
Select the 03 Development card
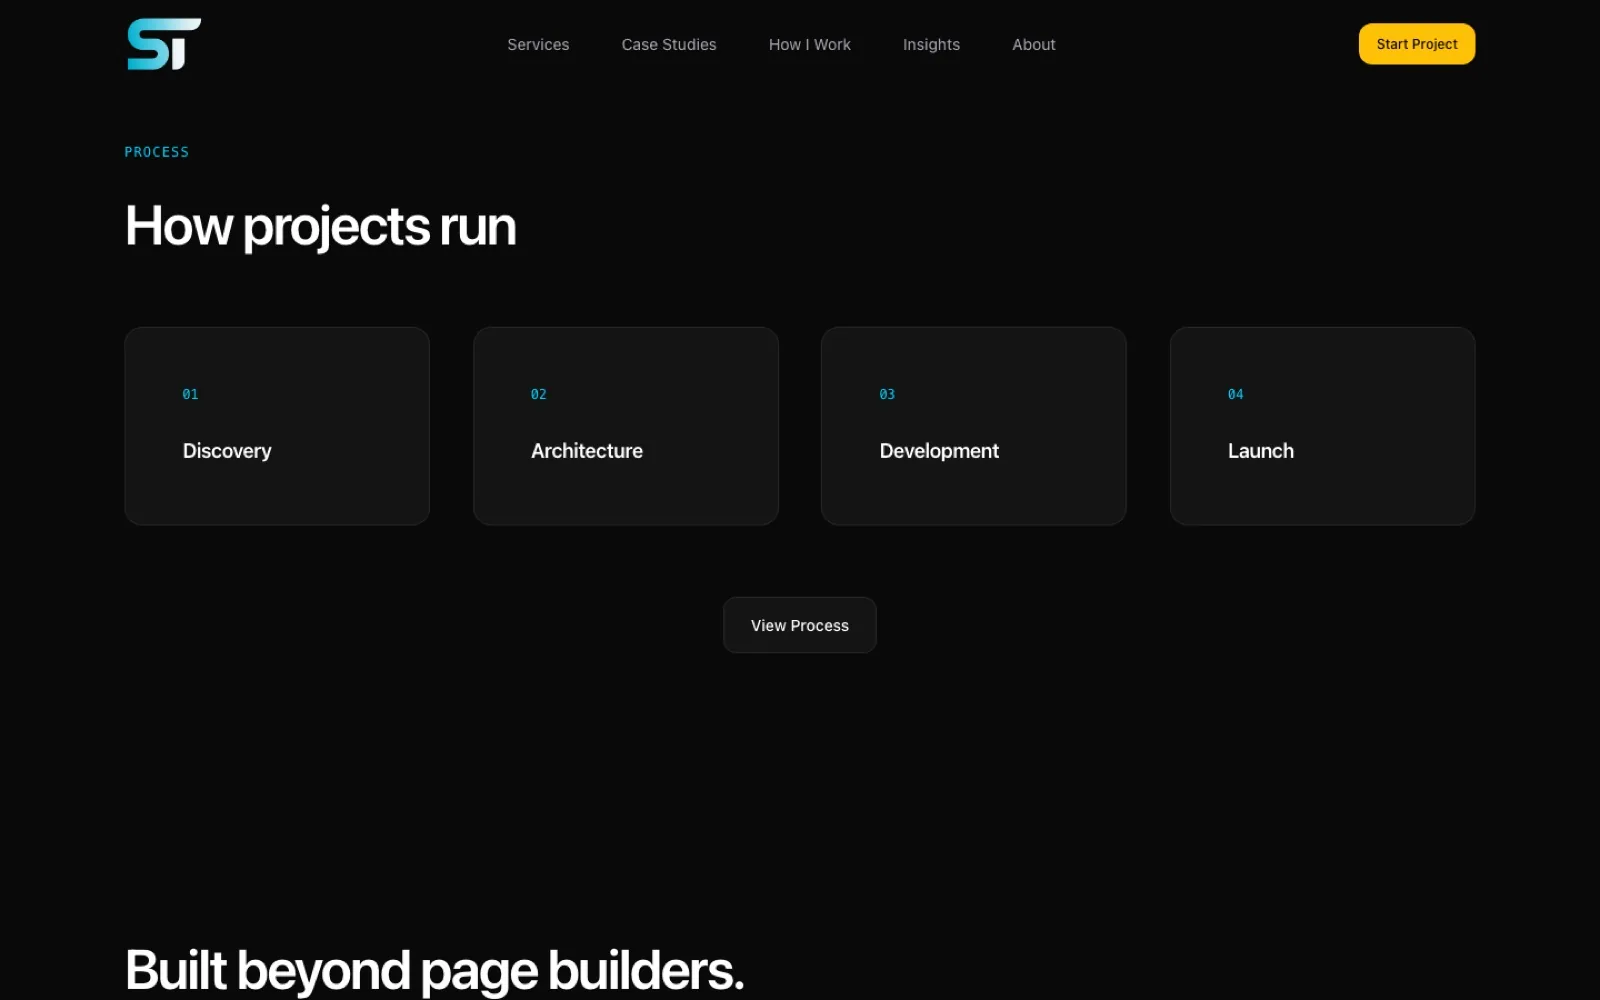pyautogui.click(x=974, y=426)
